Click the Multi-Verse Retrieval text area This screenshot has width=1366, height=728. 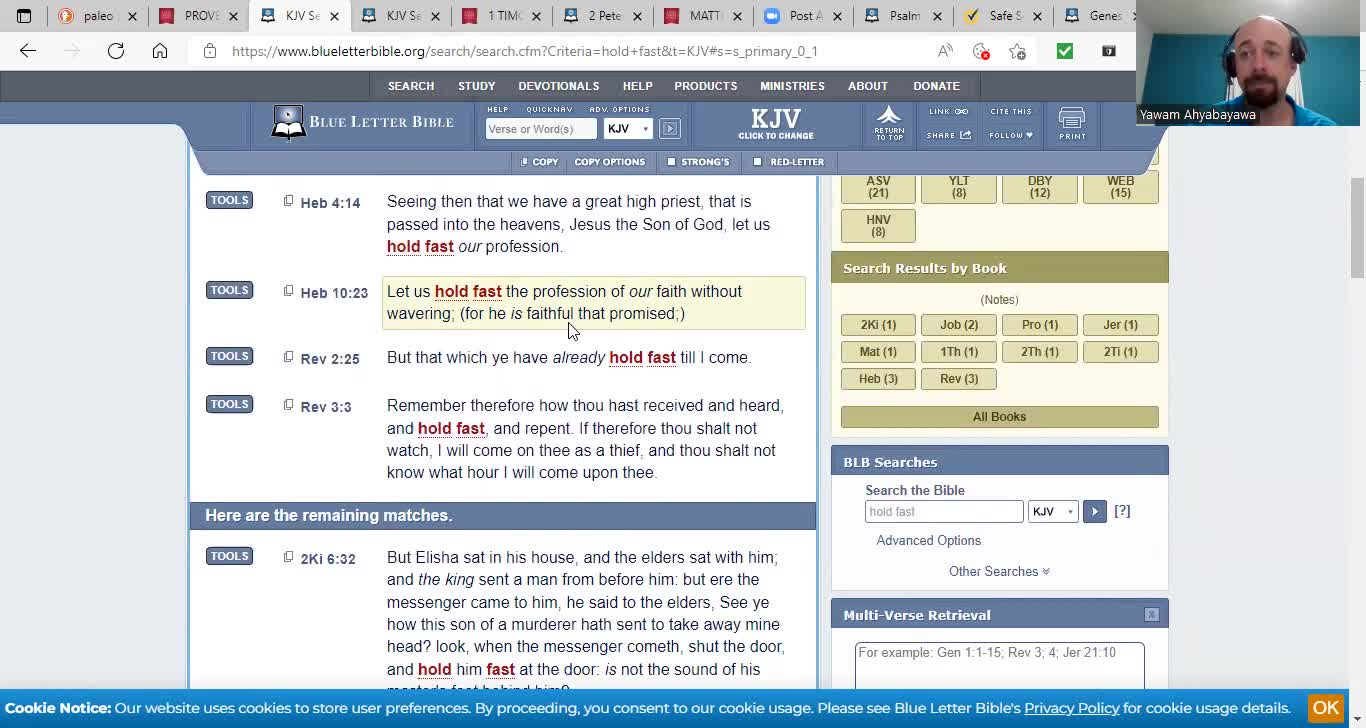click(999, 665)
